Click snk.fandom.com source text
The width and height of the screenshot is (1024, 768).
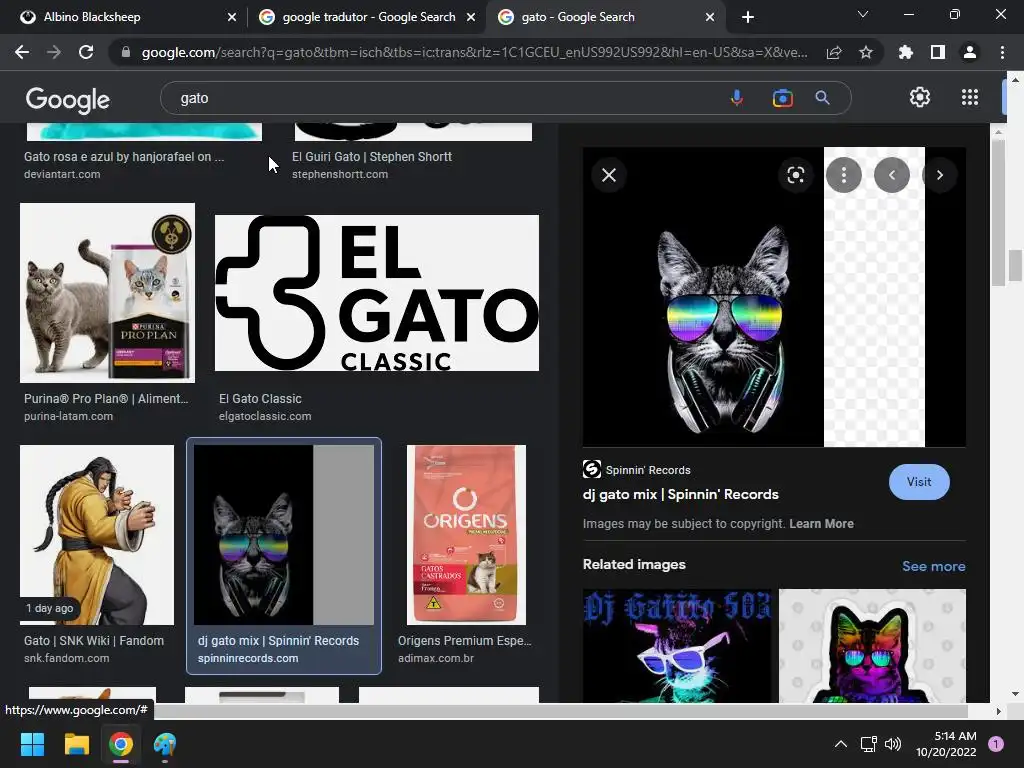[x=67, y=658]
